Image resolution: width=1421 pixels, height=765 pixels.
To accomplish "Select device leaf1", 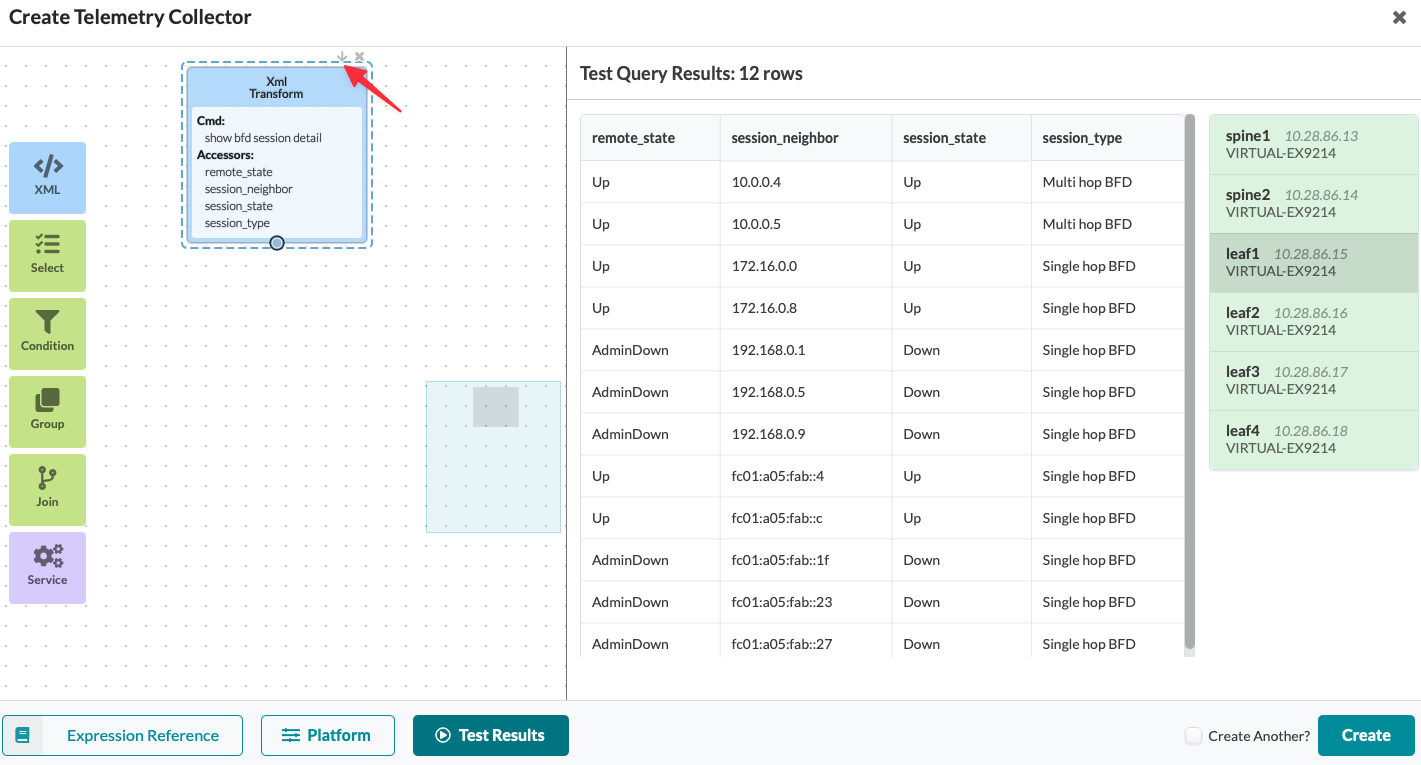I will 1314,263.
